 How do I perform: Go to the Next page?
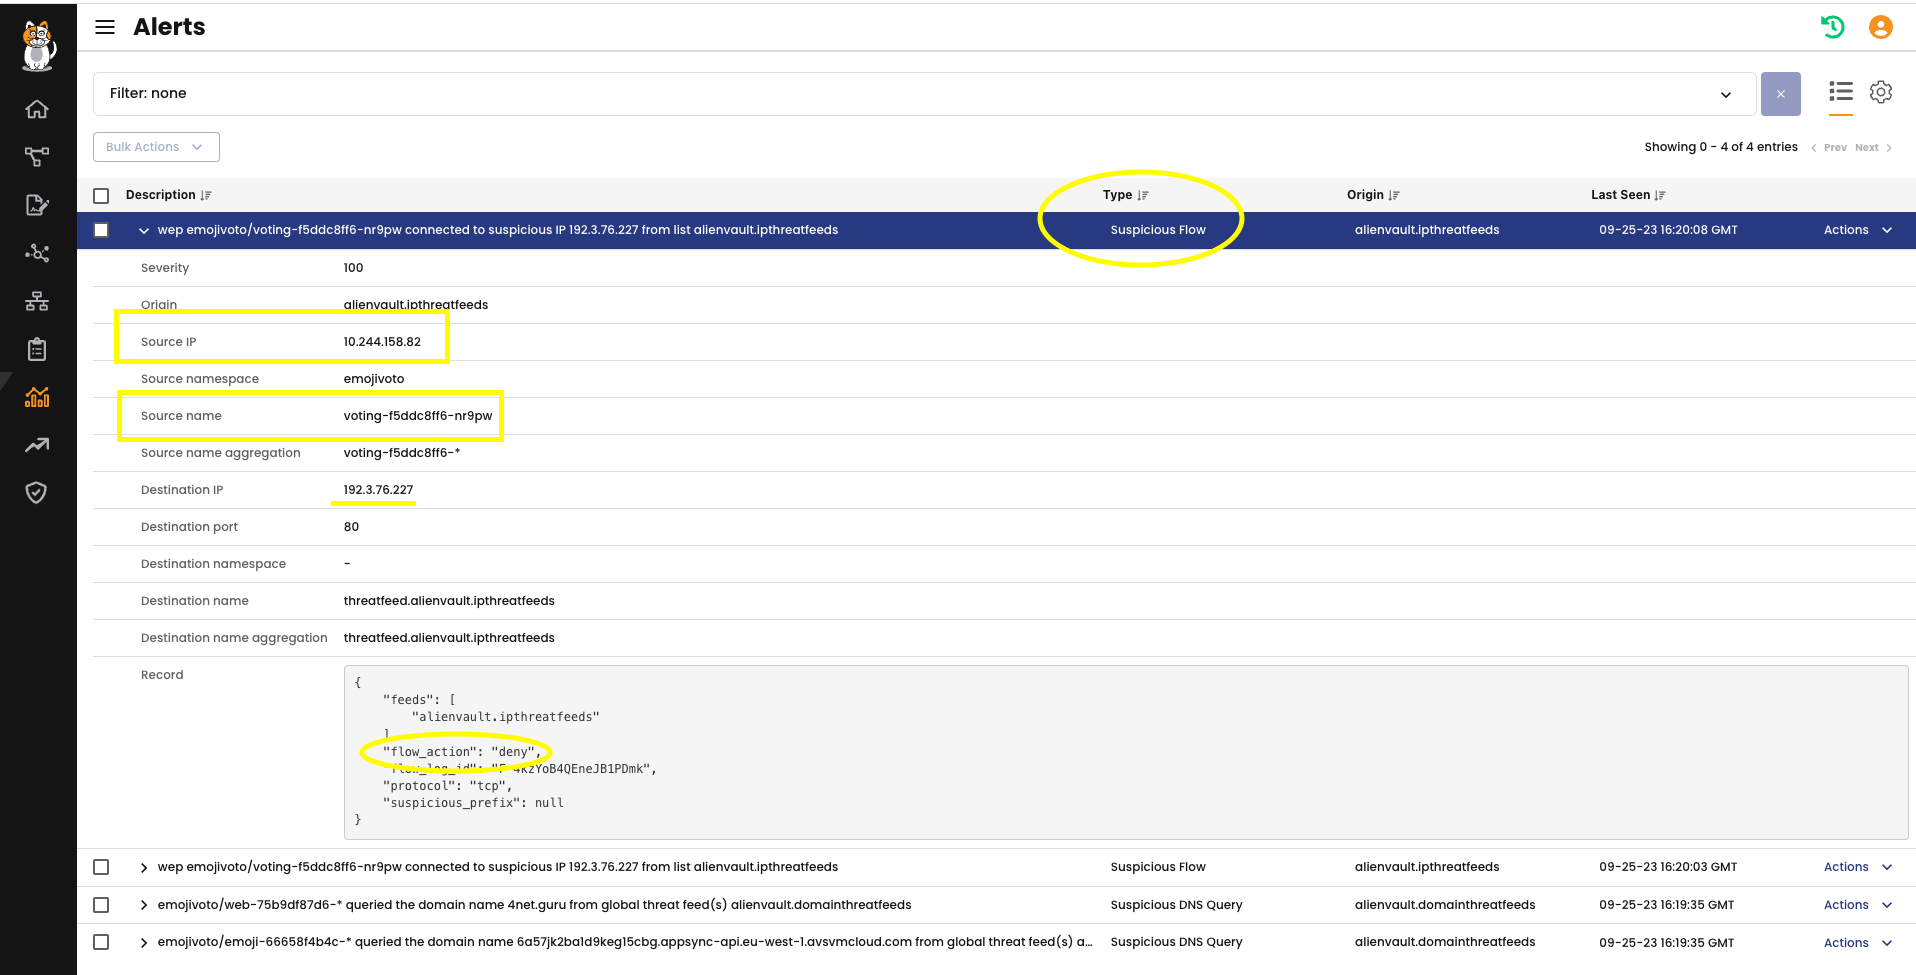[x=1874, y=148]
